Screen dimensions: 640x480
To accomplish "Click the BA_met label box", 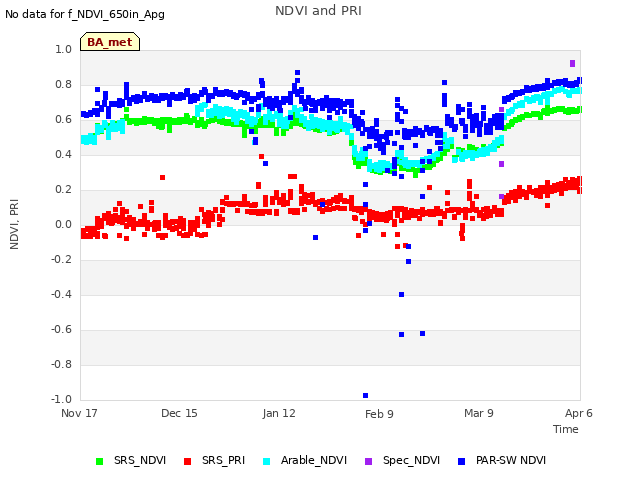I will pos(110,42).
